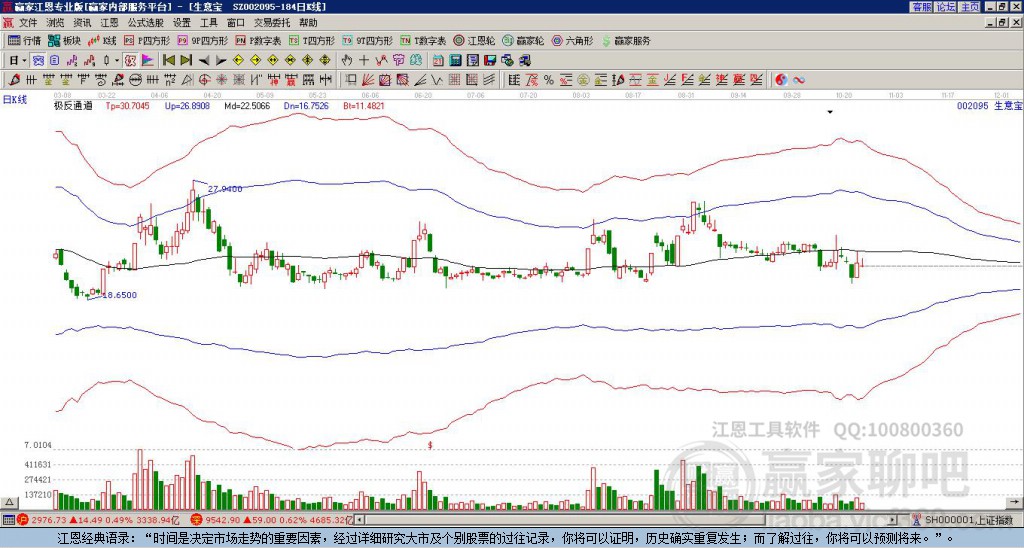Viewport: 1024px width, 548px height.
Task: Select the fan lines tool
Action: pyautogui.click(x=367, y=80)
